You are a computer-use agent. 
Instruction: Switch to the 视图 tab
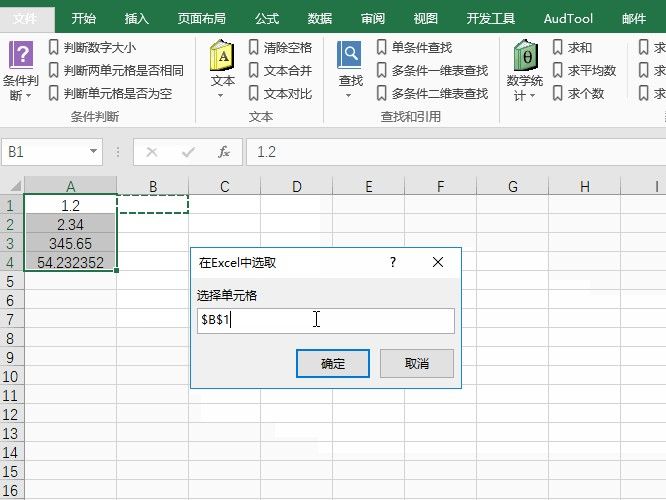[x=426, y=19]
